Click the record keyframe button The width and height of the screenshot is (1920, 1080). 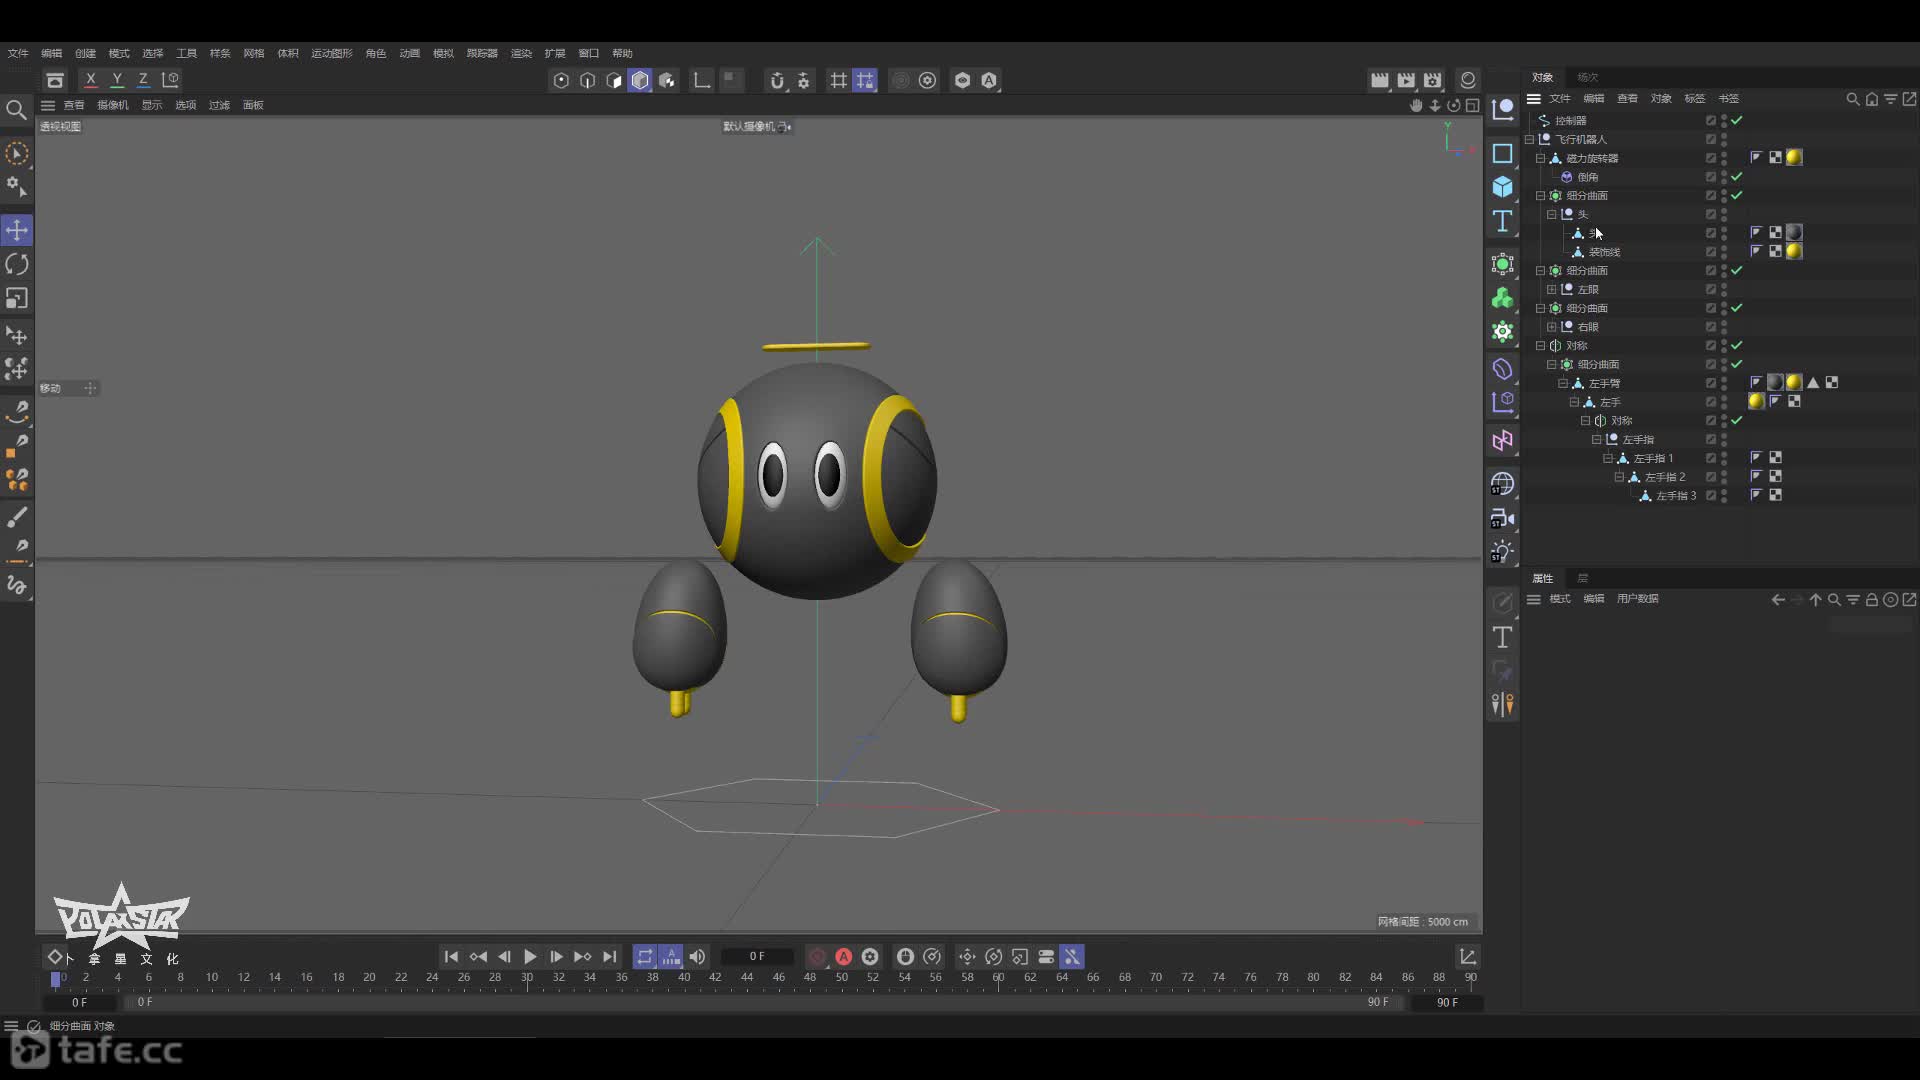(817, 957)
